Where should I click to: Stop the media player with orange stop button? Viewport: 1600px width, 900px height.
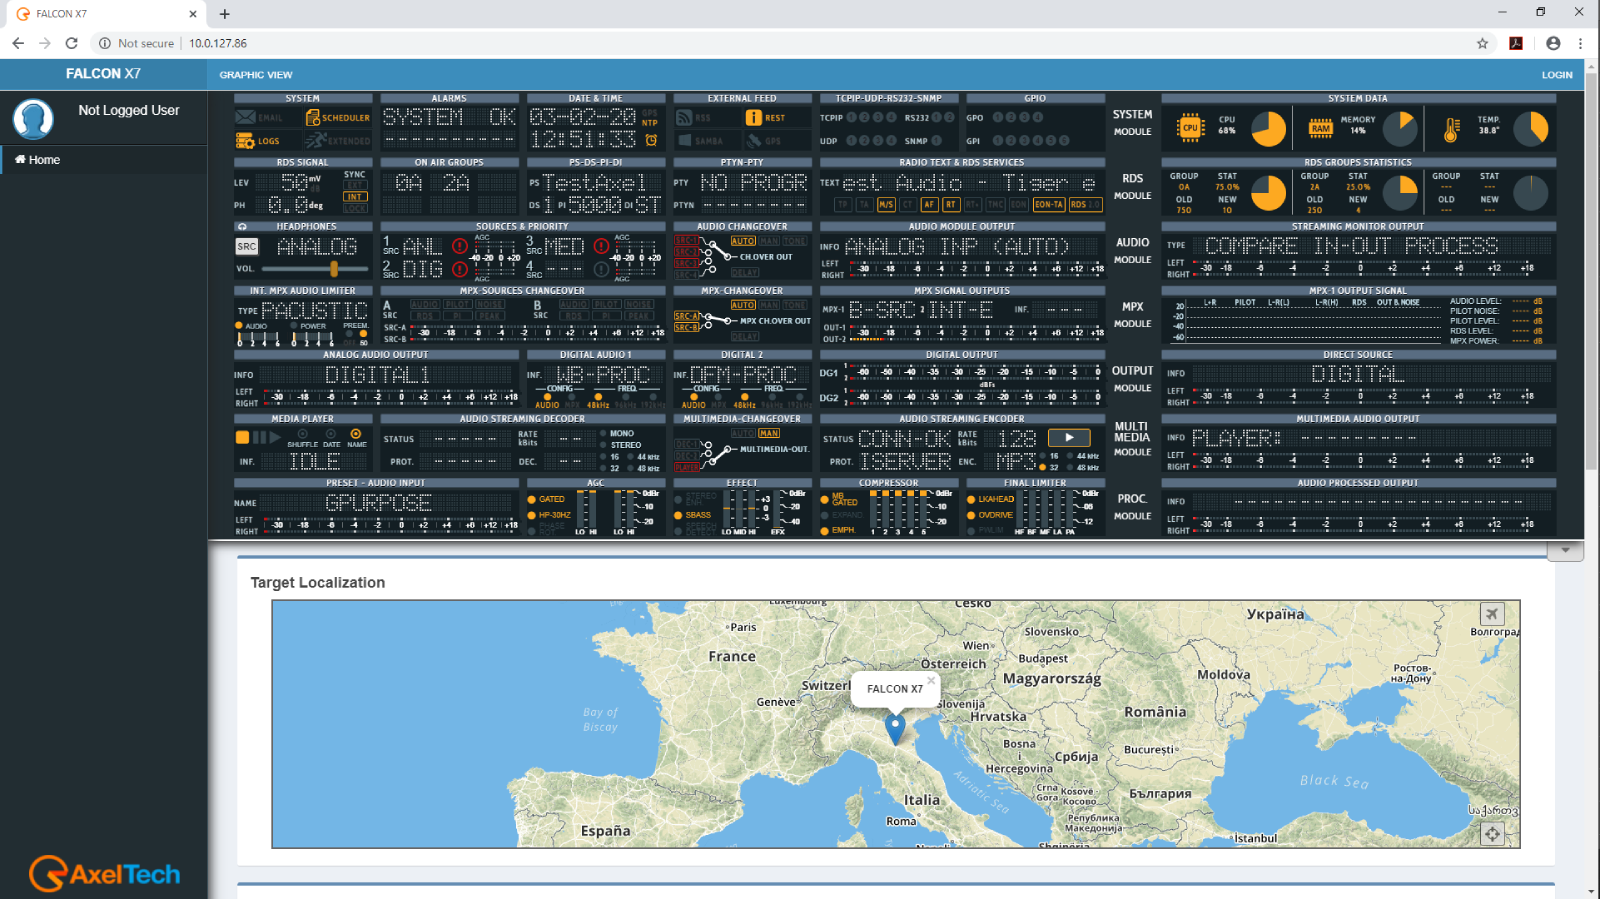[x=242, y=437]
